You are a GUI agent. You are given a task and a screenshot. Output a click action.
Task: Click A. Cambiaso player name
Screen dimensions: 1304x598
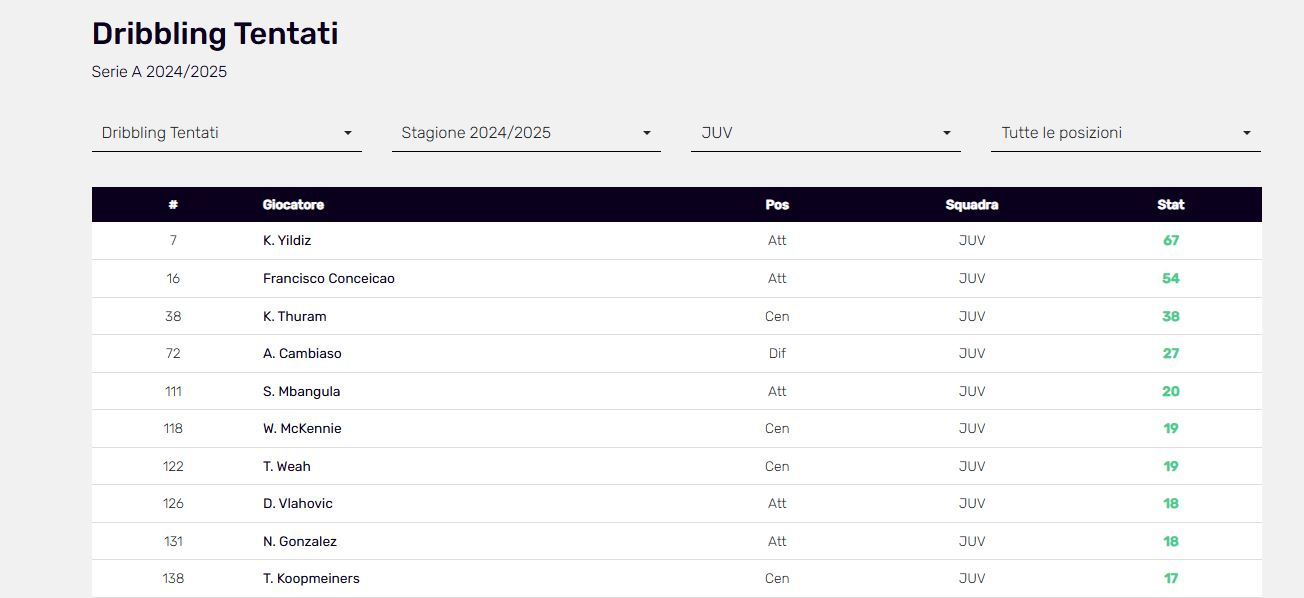pyautogui.click(x=302, y=354)
